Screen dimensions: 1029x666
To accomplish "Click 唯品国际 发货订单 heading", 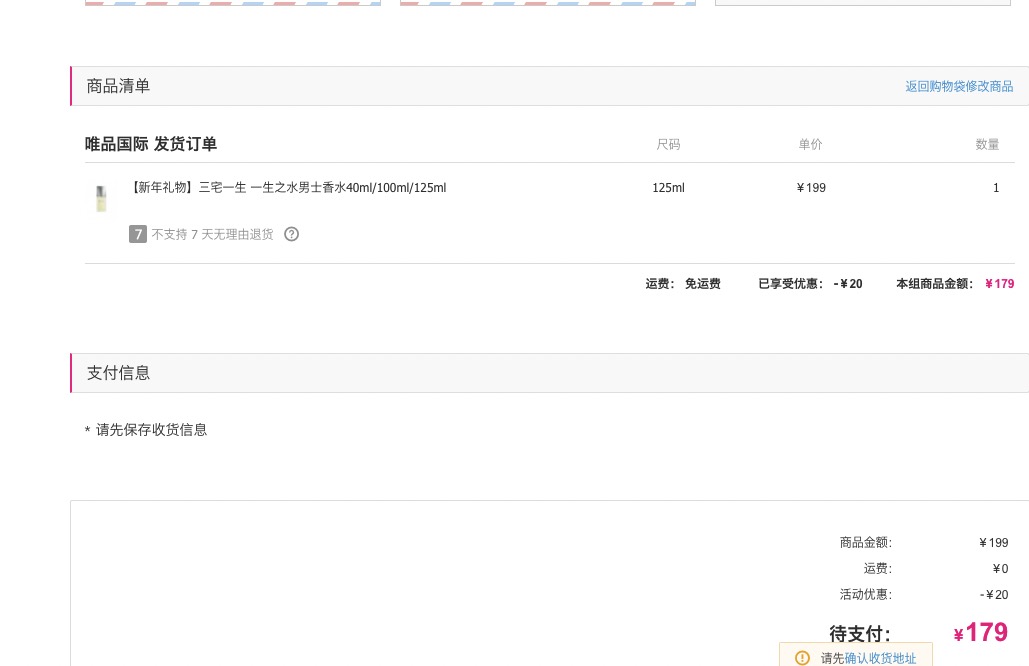I will pyautogui.click(x=151, y=144).
